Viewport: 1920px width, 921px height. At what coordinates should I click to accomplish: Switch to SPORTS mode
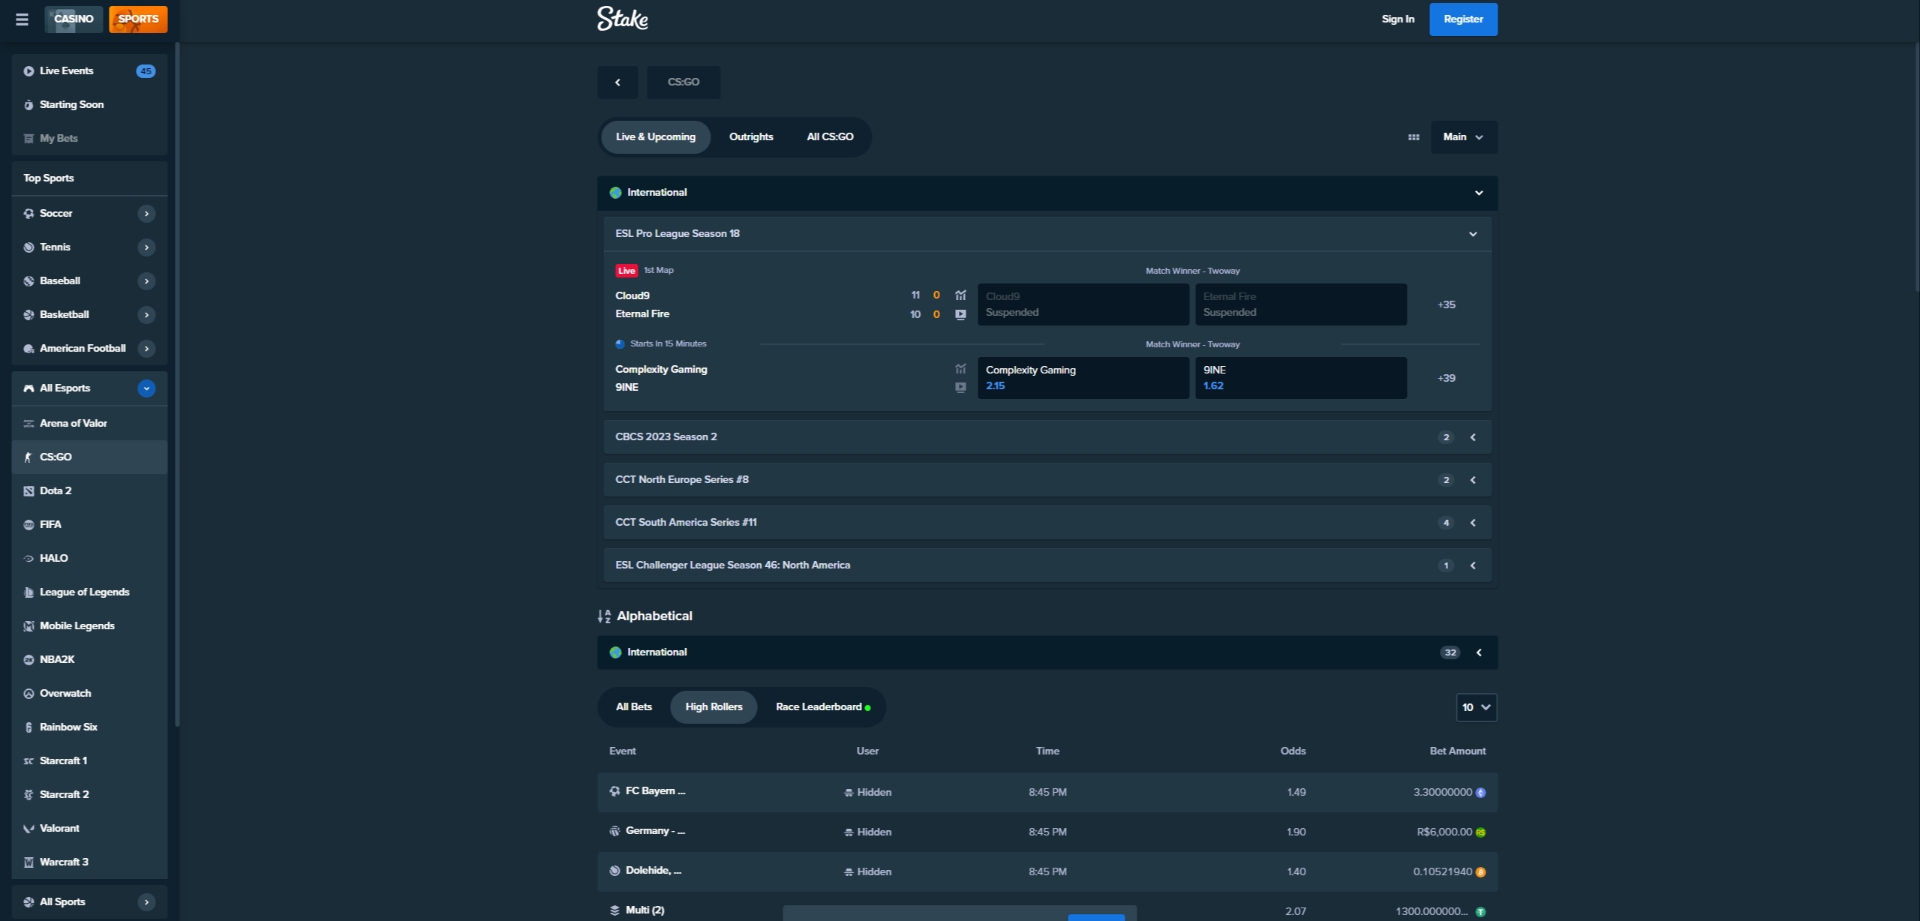[x=138, y=19]
